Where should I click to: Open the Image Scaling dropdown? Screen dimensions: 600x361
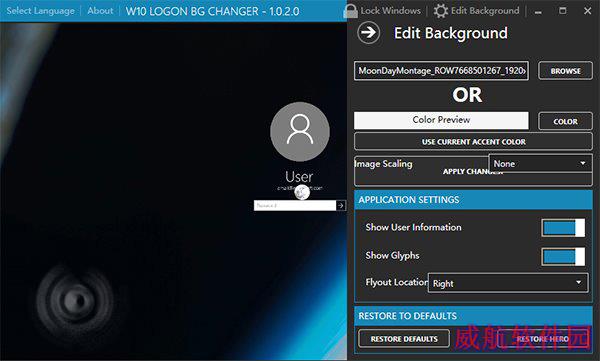point(540,163)
